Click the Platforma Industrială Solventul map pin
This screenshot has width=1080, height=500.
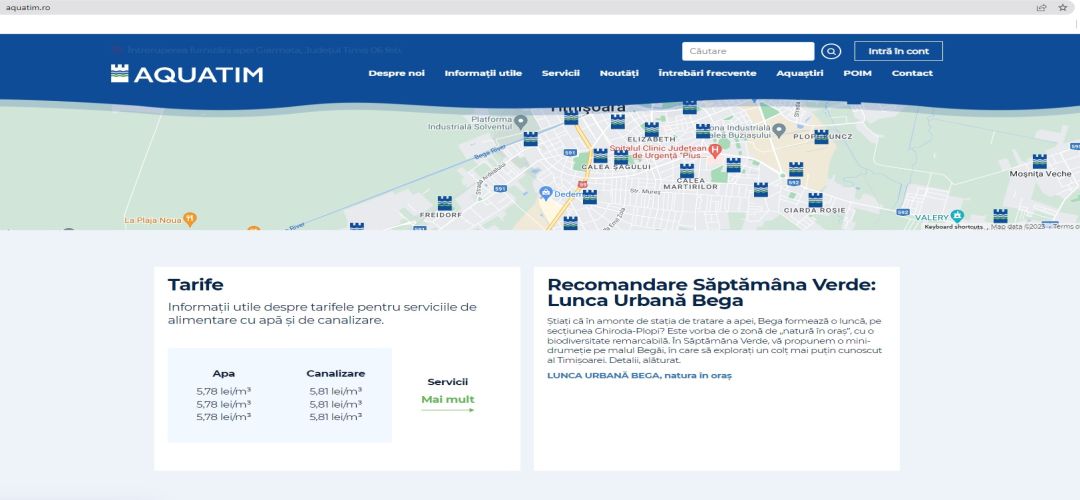[x=521, y=122]
